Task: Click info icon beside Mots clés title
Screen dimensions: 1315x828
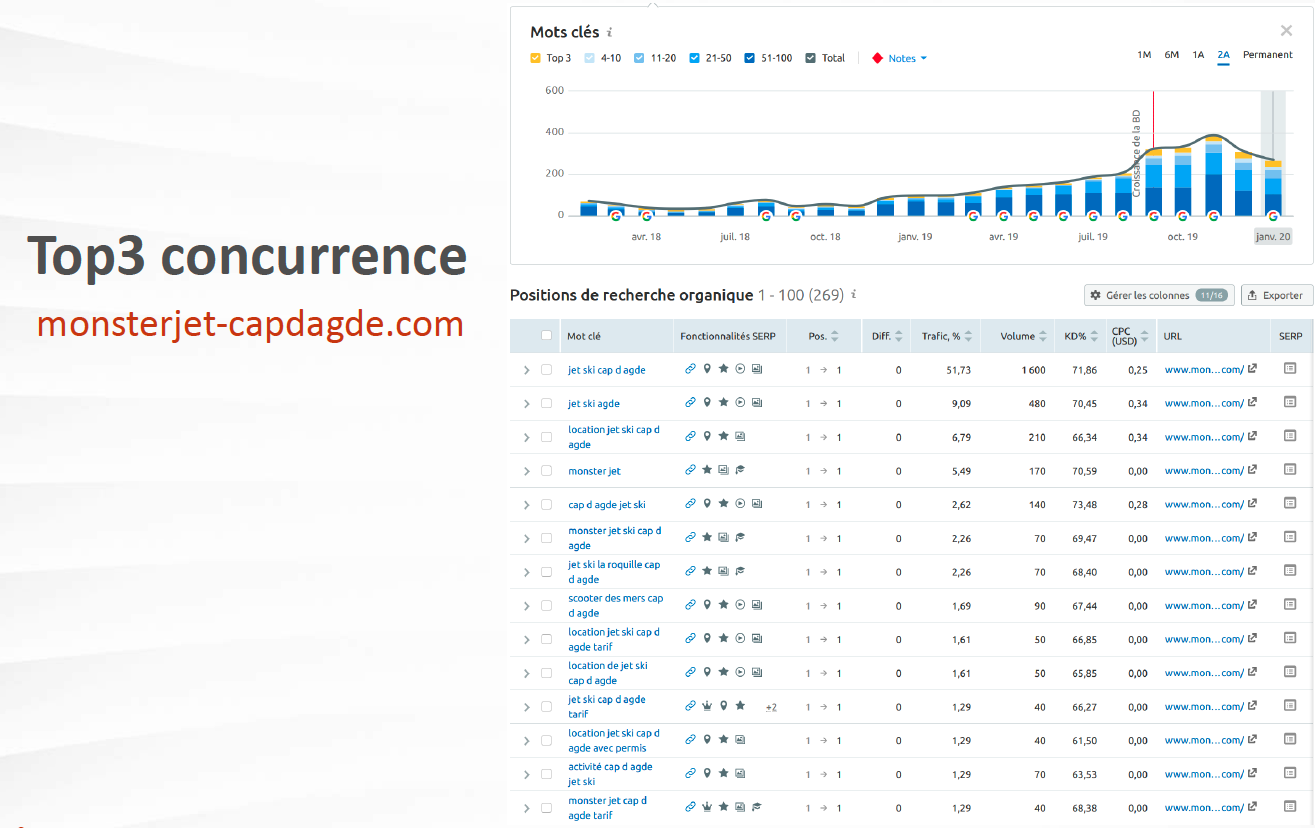Action: coord(610,33)
